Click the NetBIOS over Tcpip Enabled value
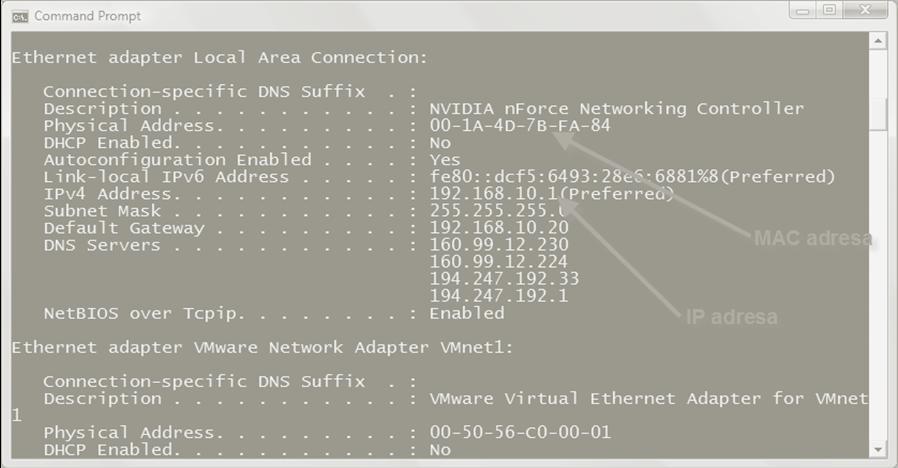898x468 pixels. click(x=467, y=313)
